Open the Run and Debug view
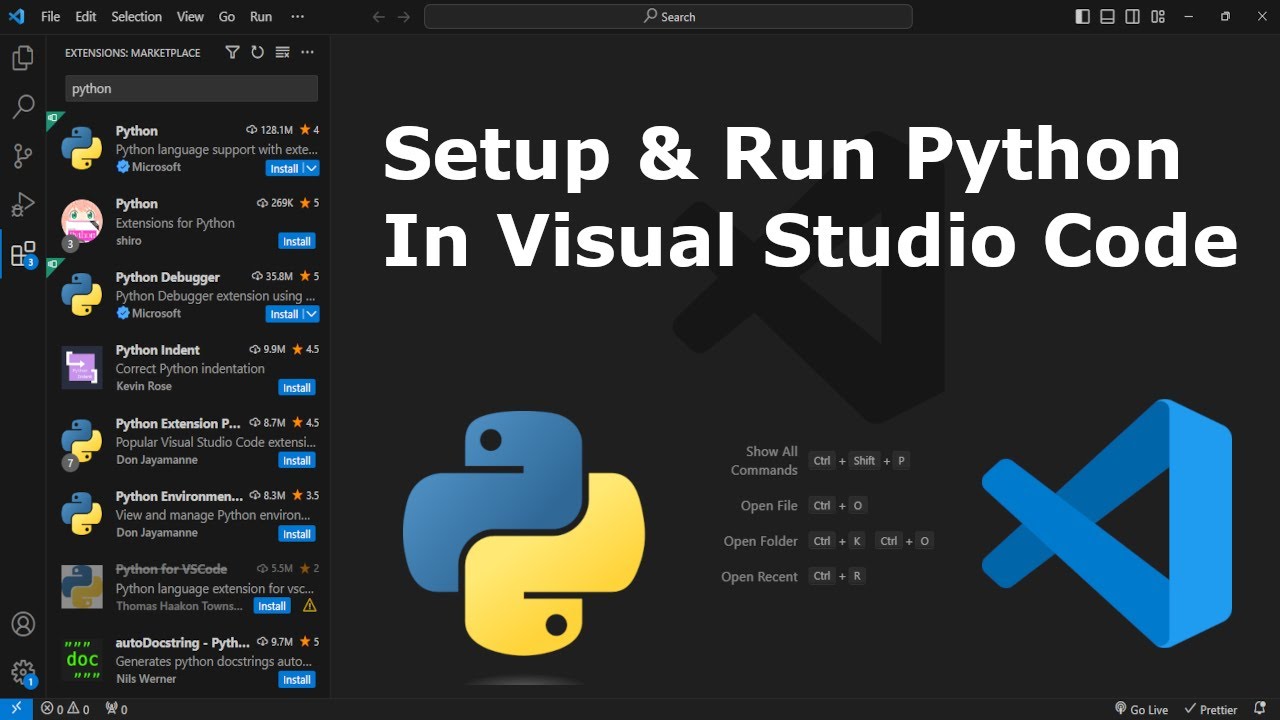This screenshot has height=720, width=1280. pos(22,204)
